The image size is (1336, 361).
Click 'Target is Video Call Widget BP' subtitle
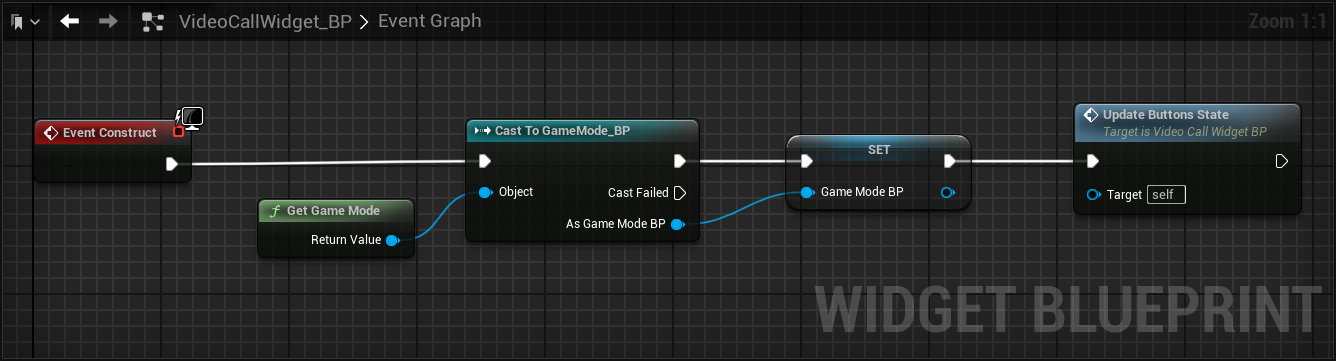coord(1185,132)
